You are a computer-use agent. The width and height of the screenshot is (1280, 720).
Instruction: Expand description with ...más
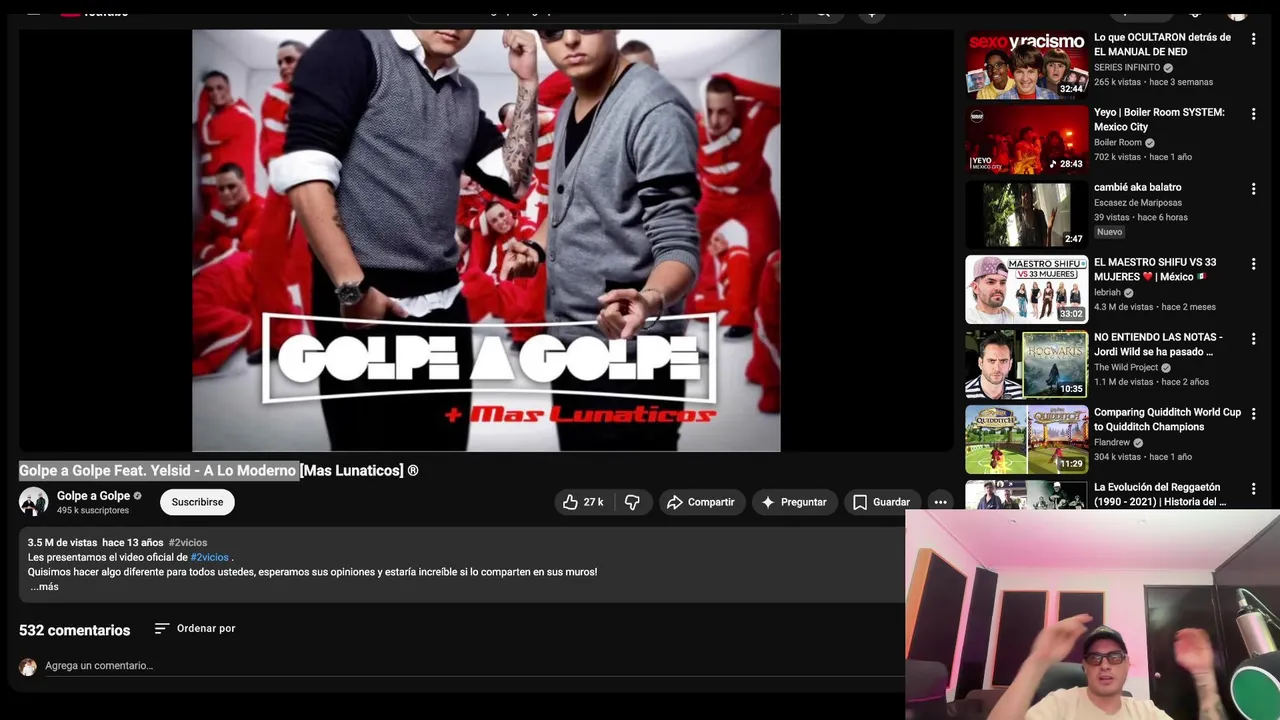(44, 587)
